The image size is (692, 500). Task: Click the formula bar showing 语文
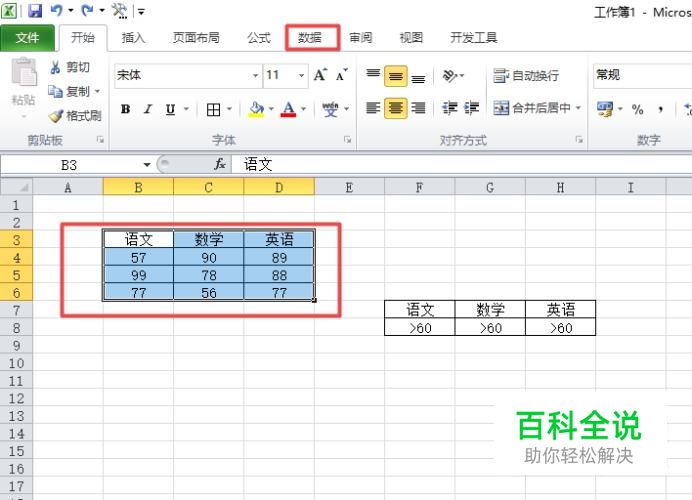tap(461, 165)
